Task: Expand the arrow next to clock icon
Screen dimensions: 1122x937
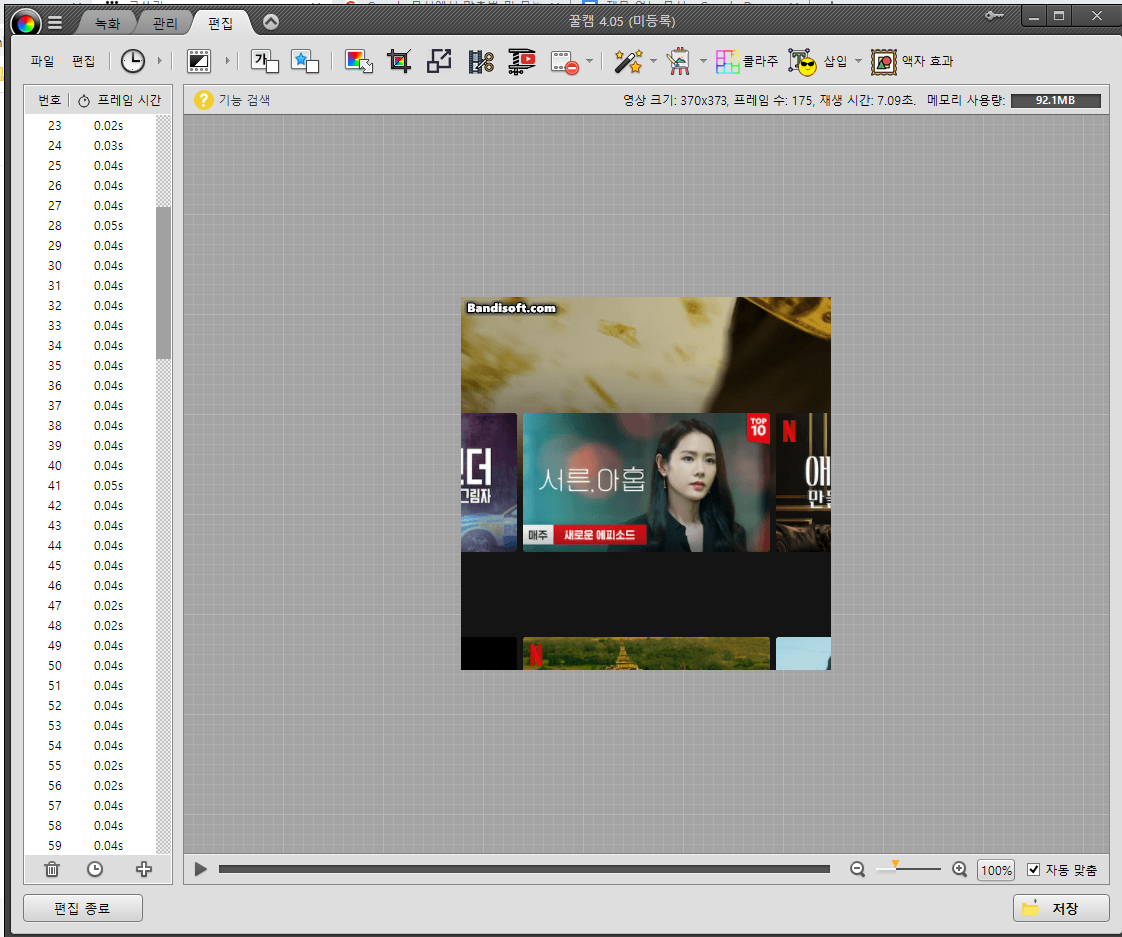Action: click(160, 61)
